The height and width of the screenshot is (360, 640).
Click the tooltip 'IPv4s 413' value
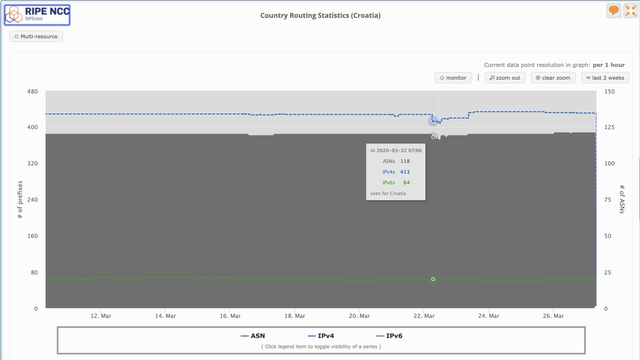point(396,172)
